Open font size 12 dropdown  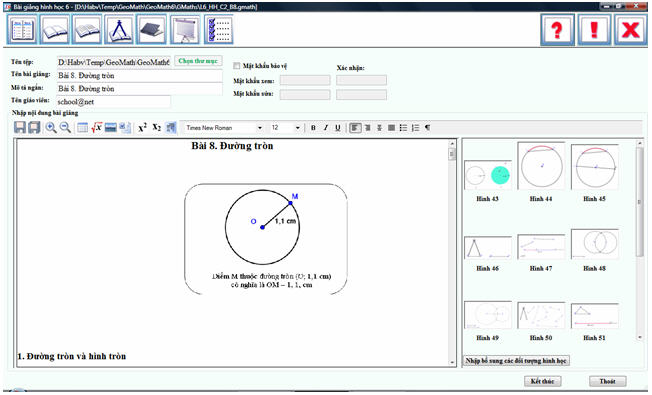tap(285, 128)
